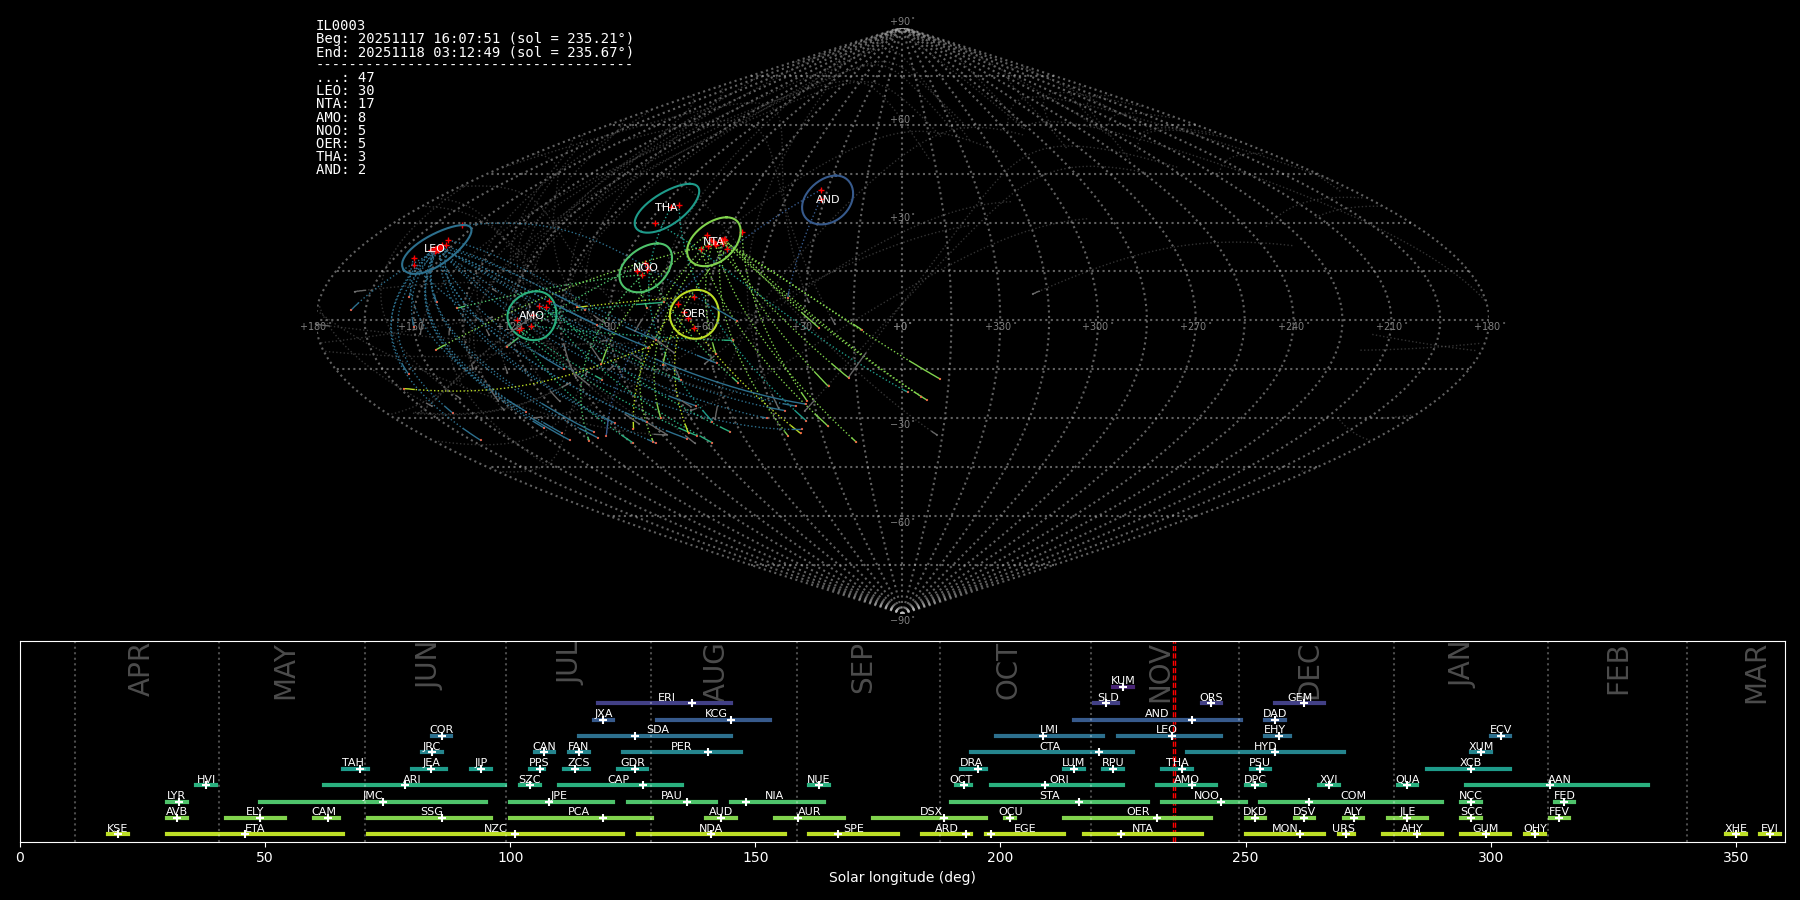1800x900 pixels.
Task: Click the PER shower label in timeline
Action: [x=681, y=746]
